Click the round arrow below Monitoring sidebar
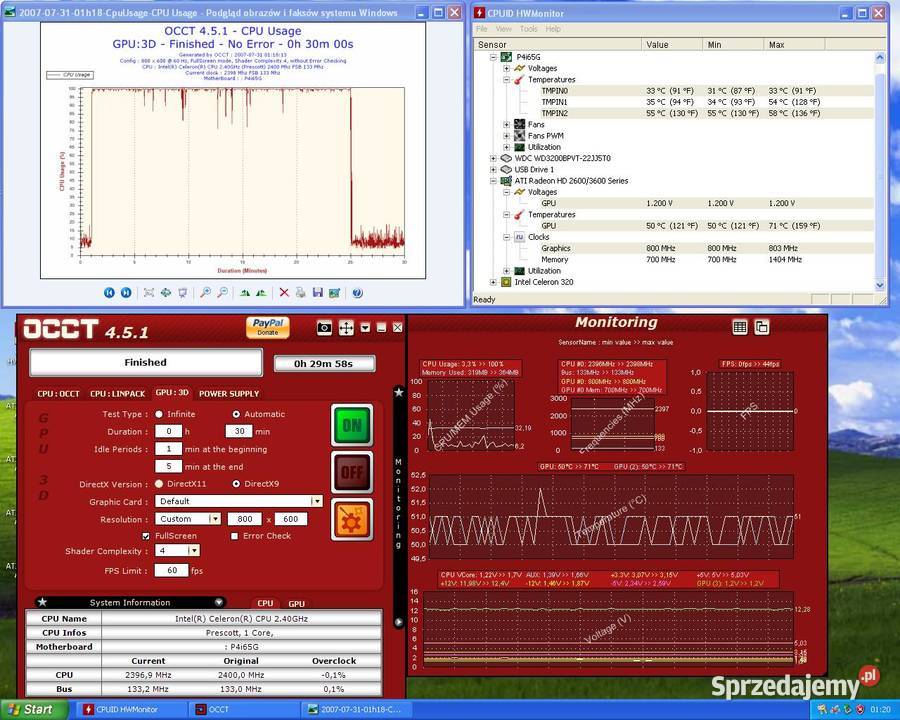This screenshot has height=720, width=900. point(399,622)
